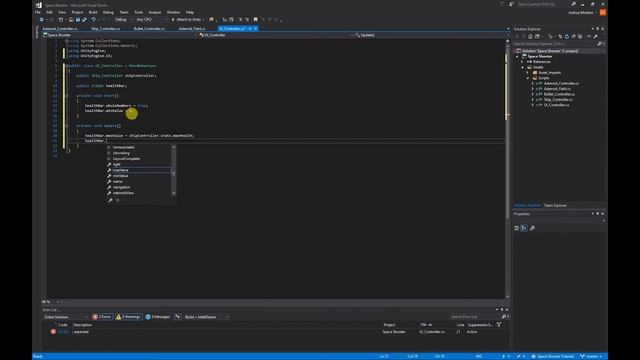Click the Collapse All icon in Solution Explorer
The height and width of the screenshot is (360, 640).
(573, 36)
